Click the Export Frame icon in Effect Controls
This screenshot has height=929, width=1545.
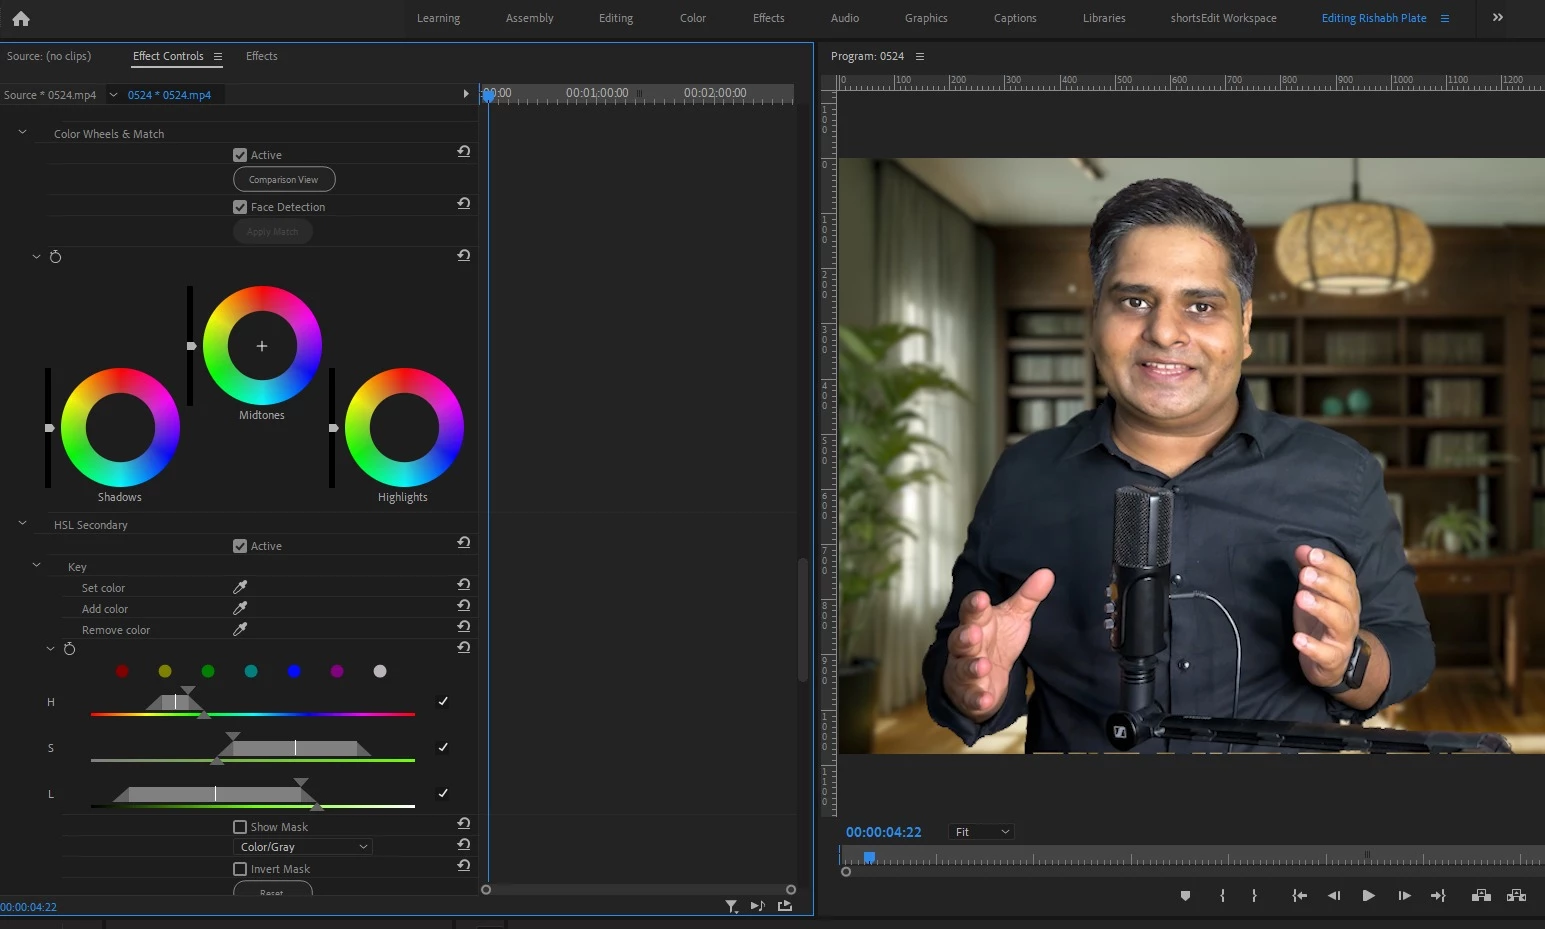coord(785,906)
